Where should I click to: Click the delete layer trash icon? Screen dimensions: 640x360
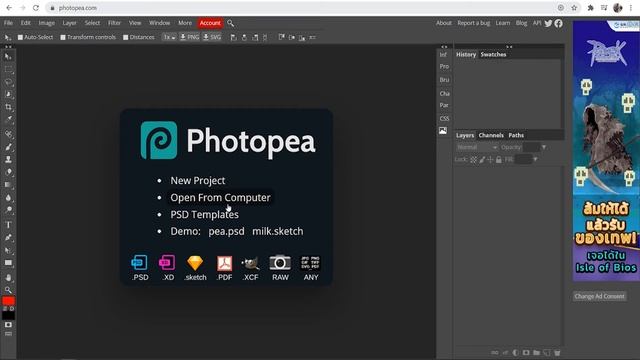(557, 353)
